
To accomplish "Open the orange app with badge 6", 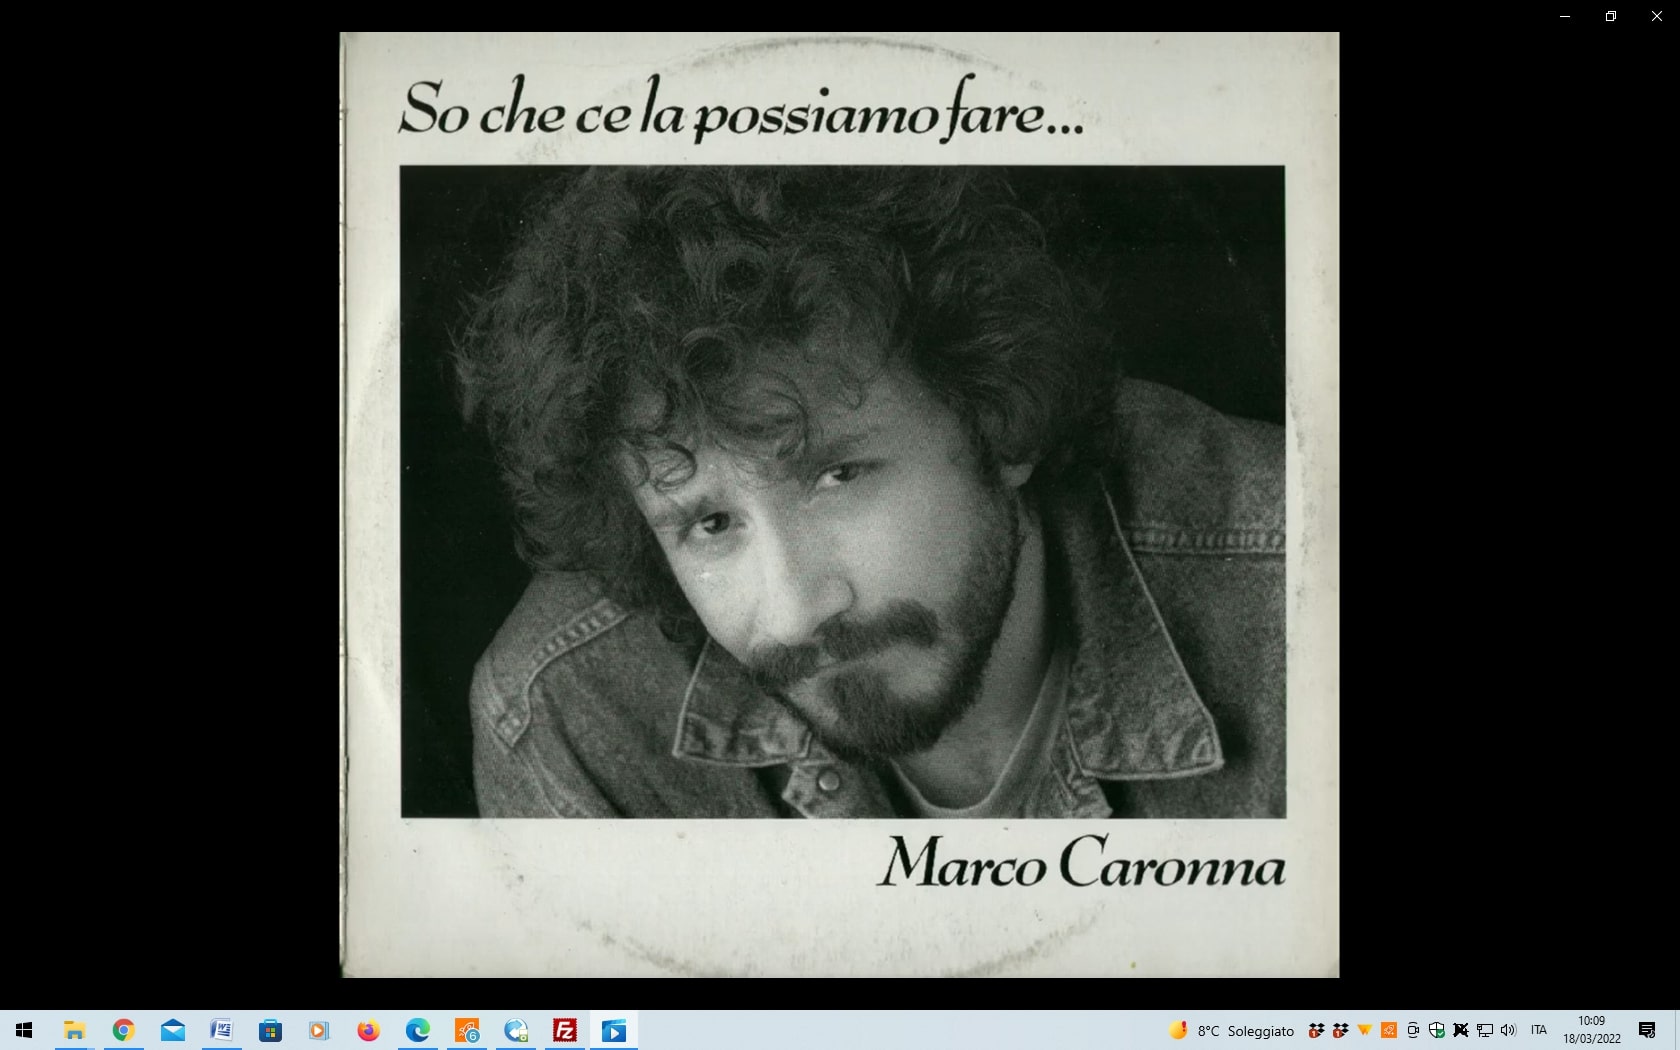I will (x=466, y=1030).
